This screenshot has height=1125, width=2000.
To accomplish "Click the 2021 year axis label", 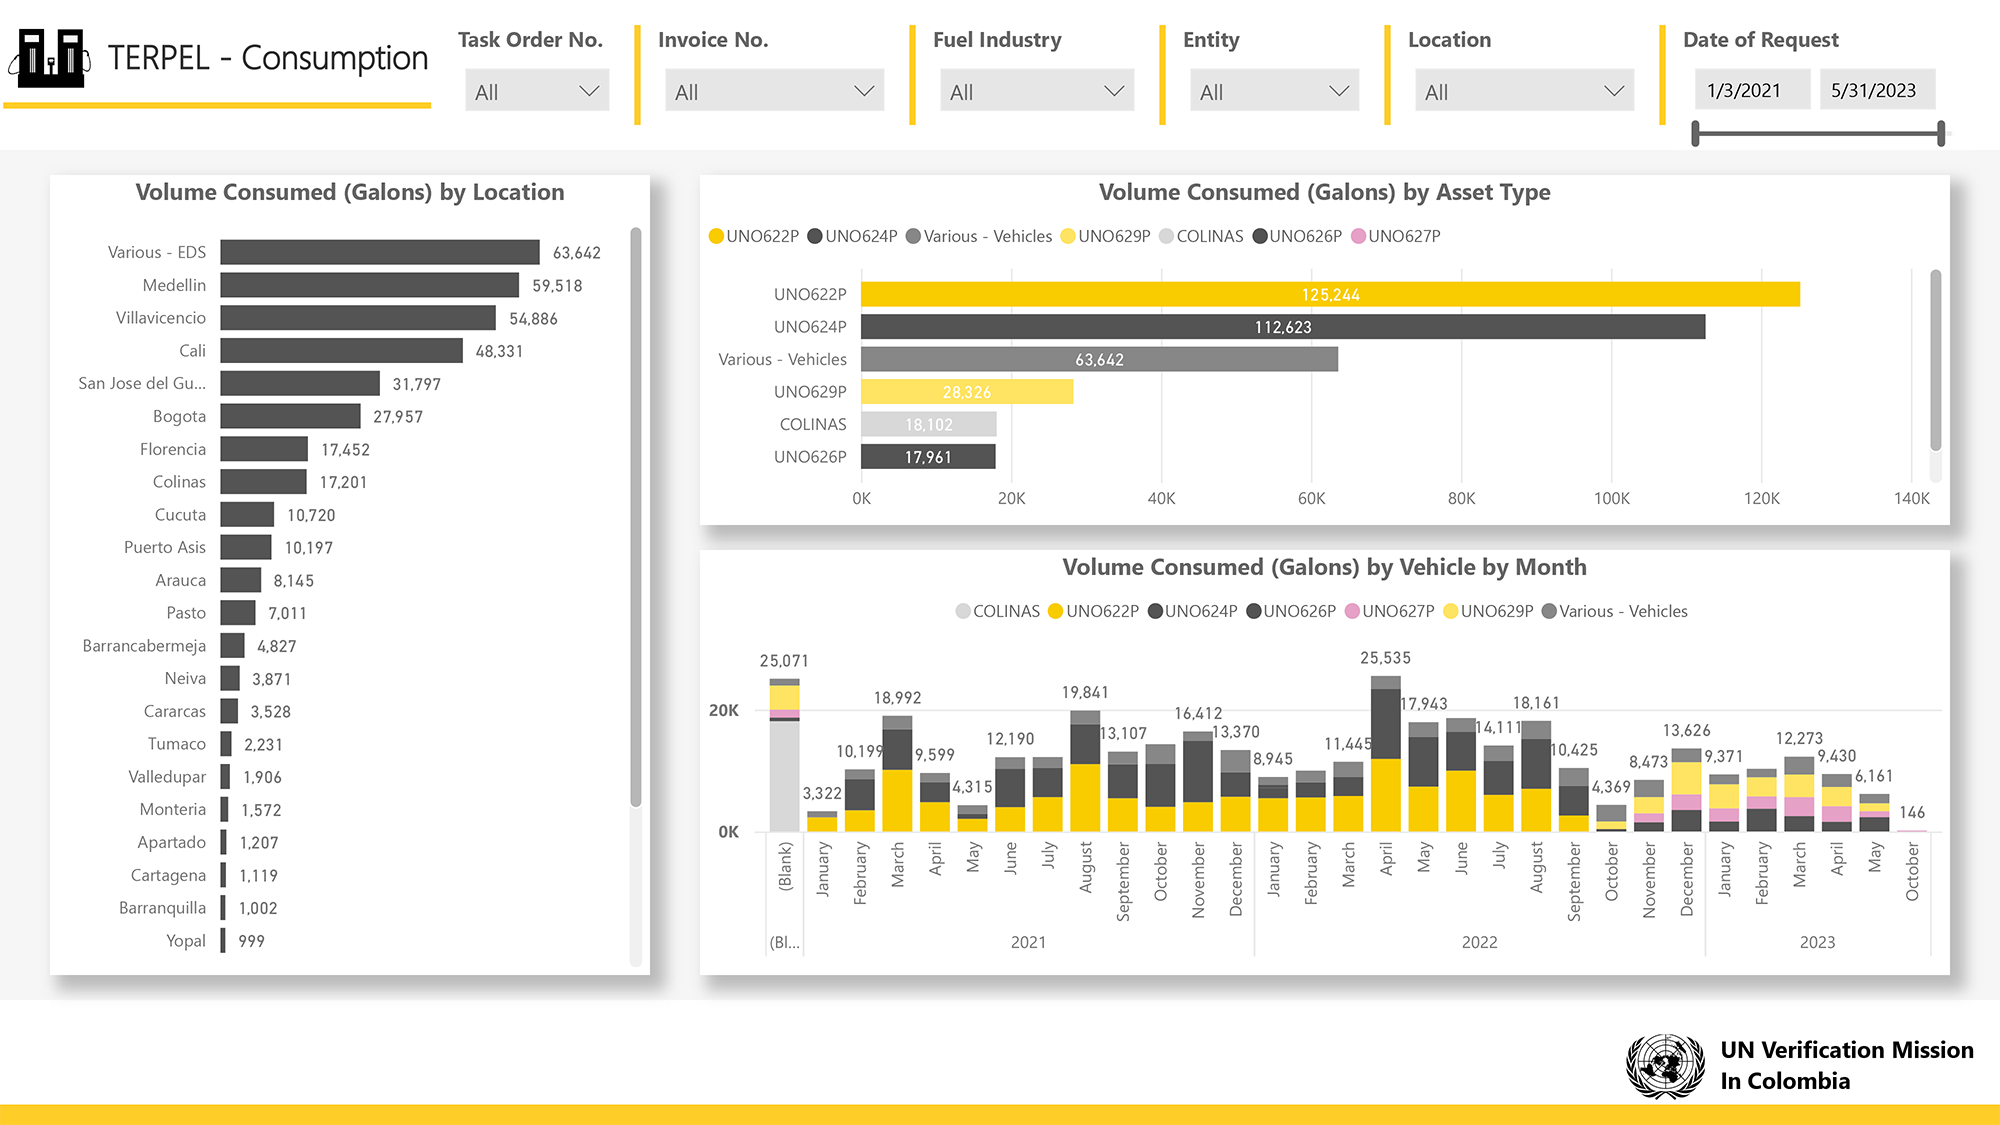I will [x=1028, y=942].
